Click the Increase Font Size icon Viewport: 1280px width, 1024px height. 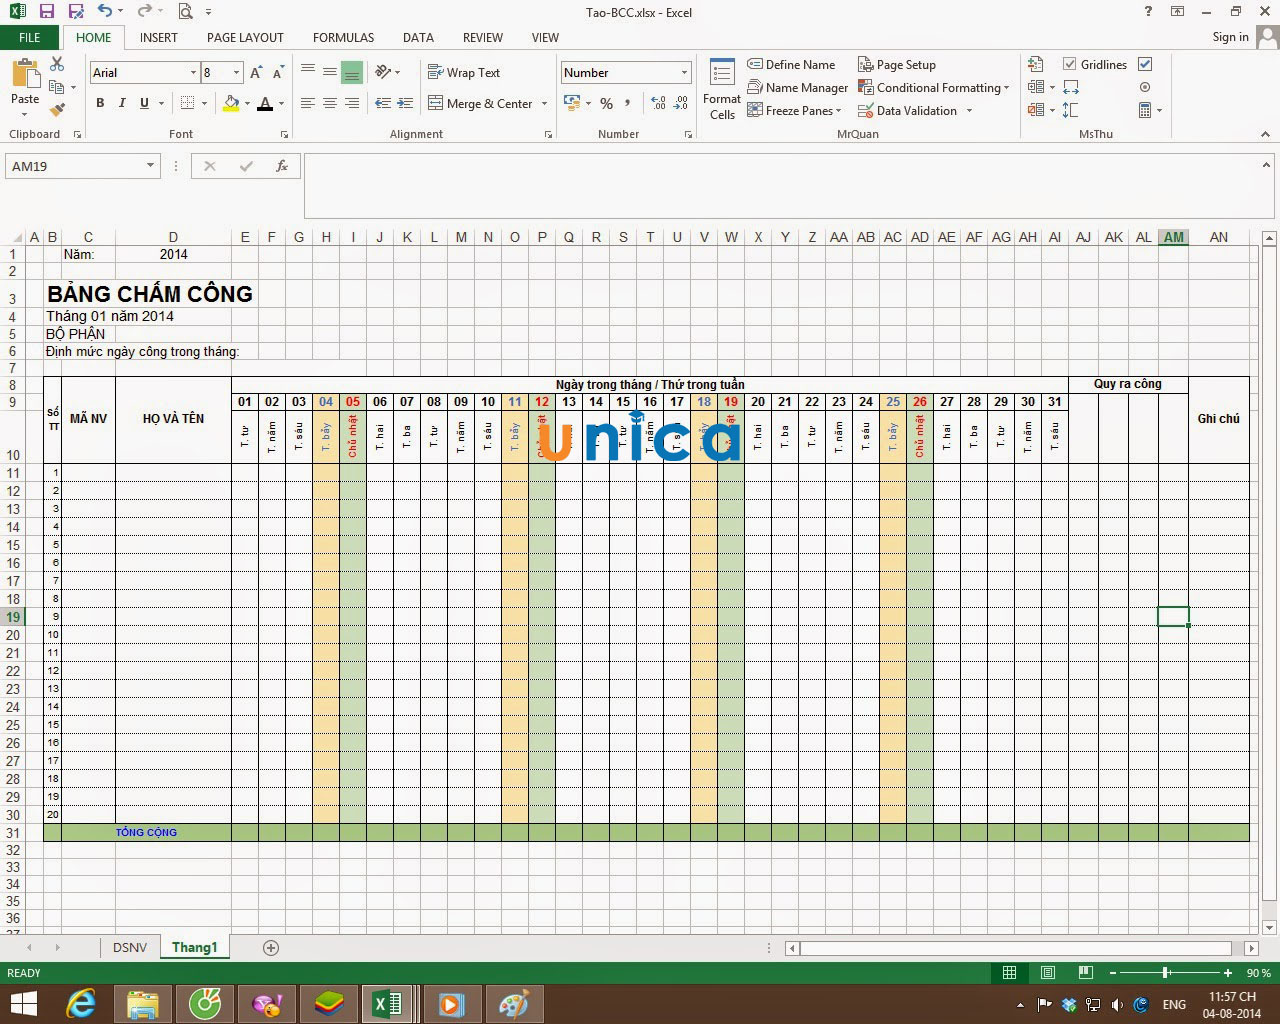256,73
